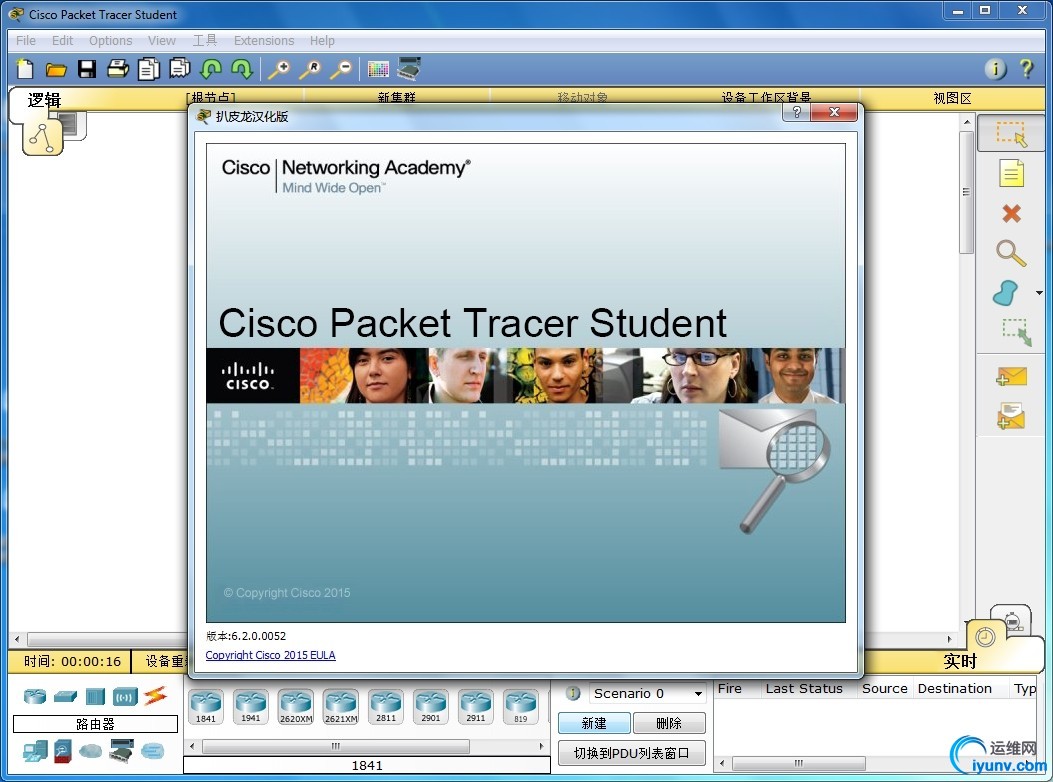Select the Routers device category
The width and height of the screenshot is (1053, 782).
pos(35,697)
